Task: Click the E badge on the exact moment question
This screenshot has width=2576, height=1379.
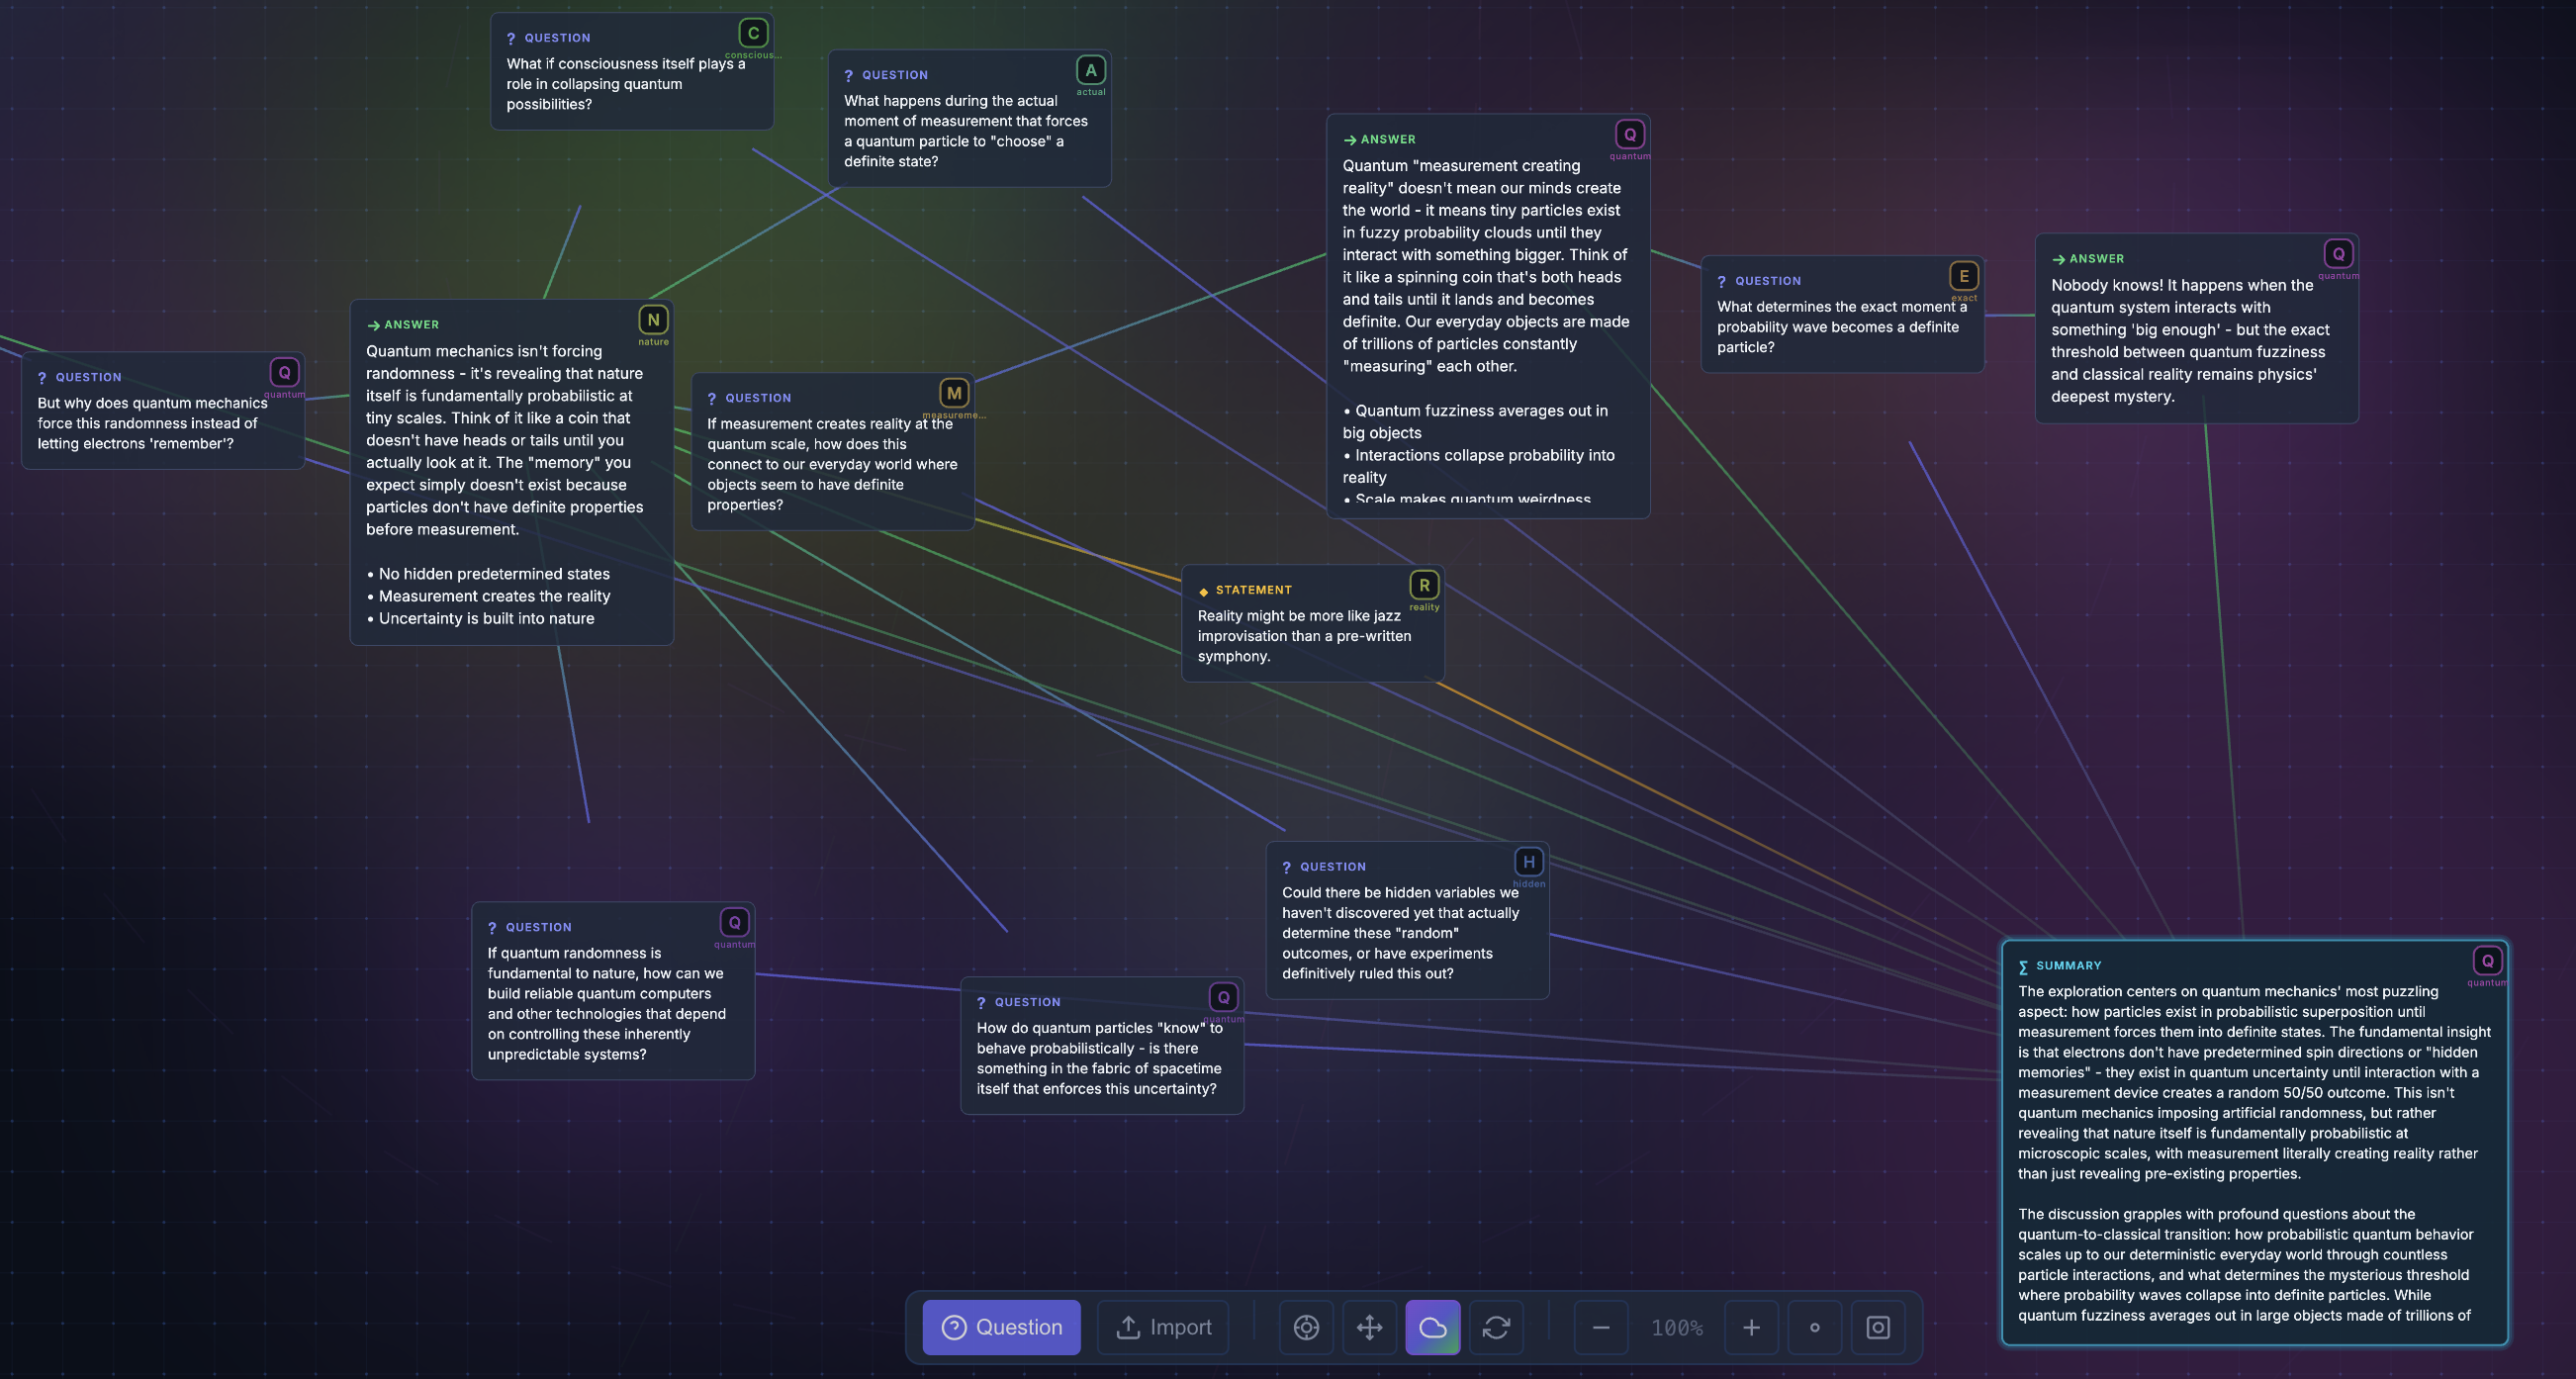Action: (1962, 277)
